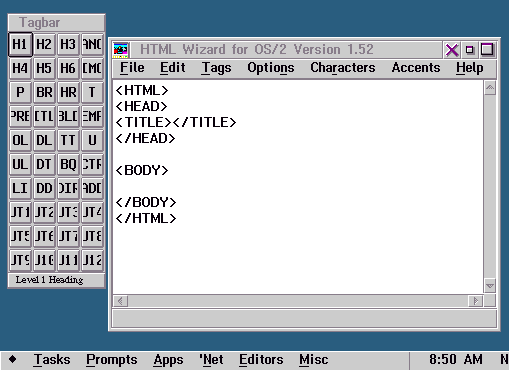
Task: Click user tag button UT3
Action: [68, 212]
